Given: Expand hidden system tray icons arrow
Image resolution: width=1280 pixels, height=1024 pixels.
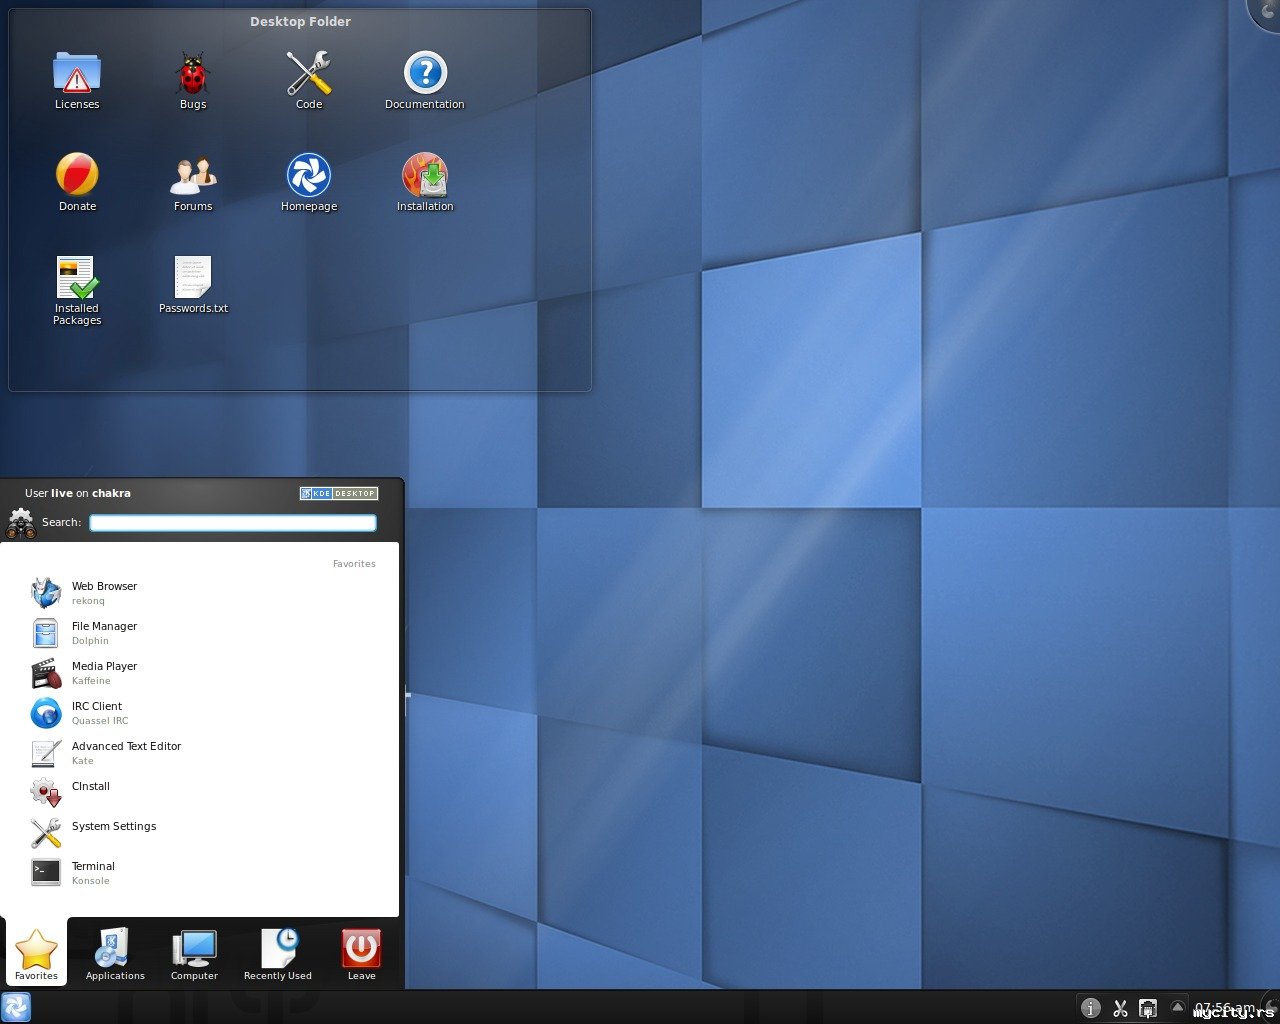Looking at the screenshot, I should coord(1178,1007).
